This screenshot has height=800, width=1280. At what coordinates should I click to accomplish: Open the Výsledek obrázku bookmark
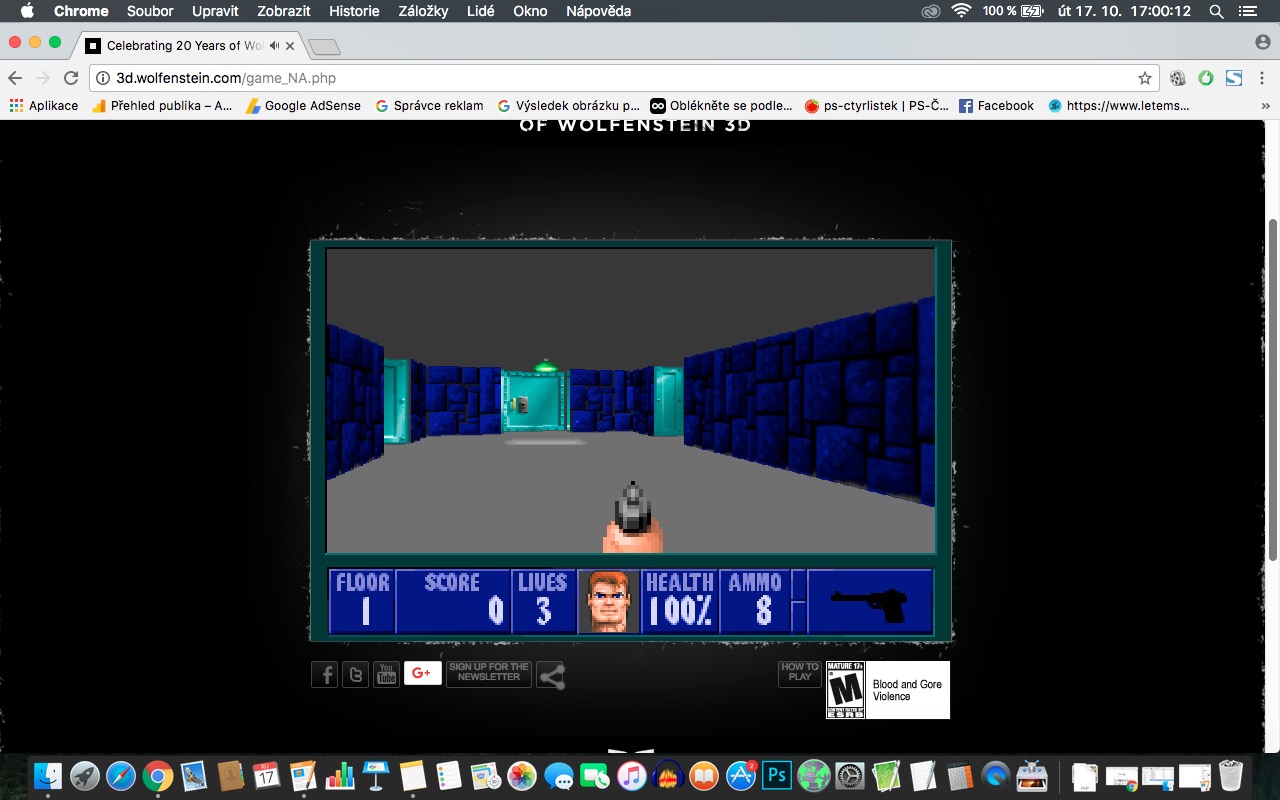click(x=569, y=106)
